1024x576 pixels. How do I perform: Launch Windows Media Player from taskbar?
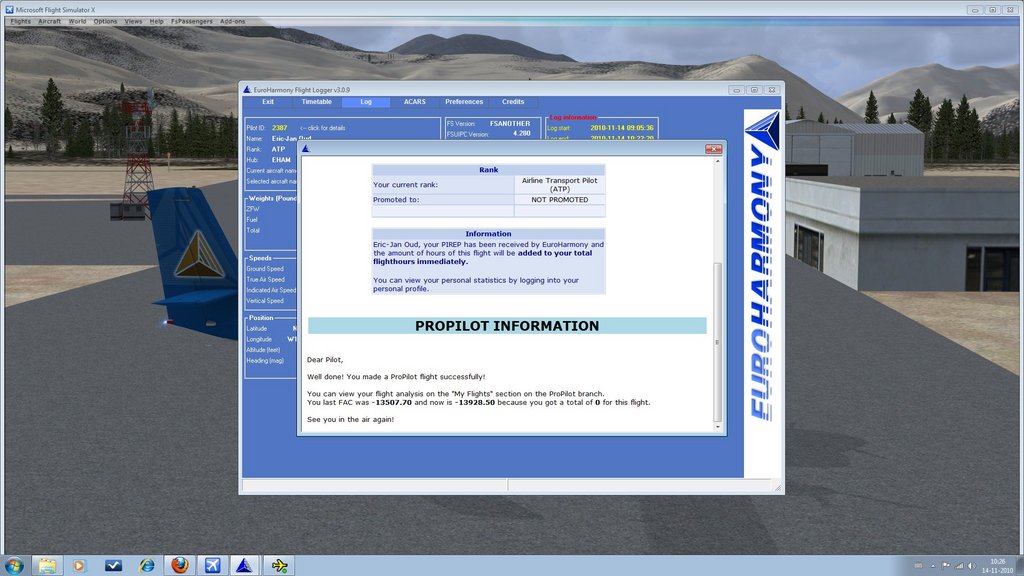(x=80, y=565)
